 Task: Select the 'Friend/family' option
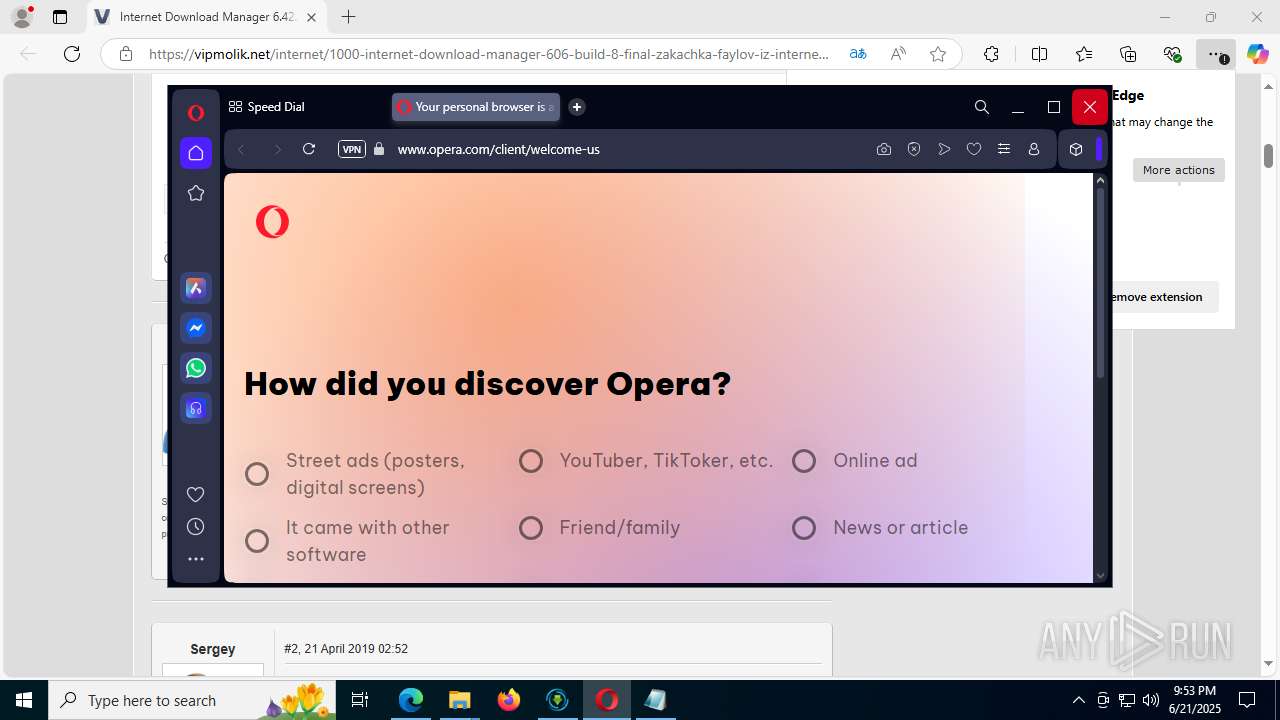pos(531,528)
